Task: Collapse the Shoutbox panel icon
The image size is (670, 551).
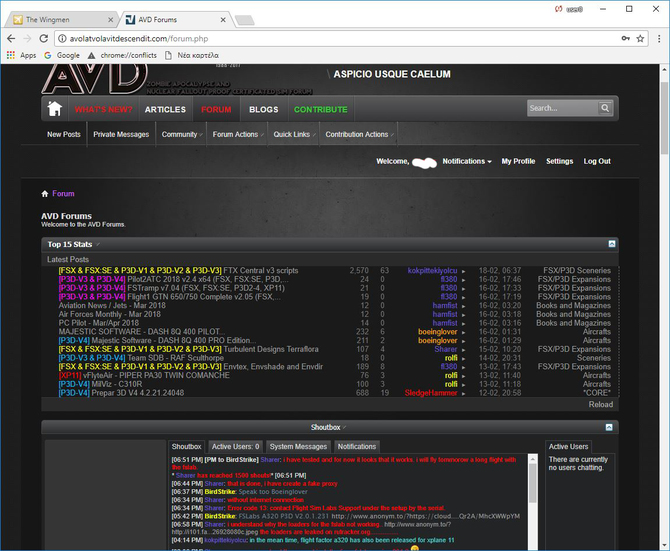Action: pyautogui.click(x=609, y=427)
